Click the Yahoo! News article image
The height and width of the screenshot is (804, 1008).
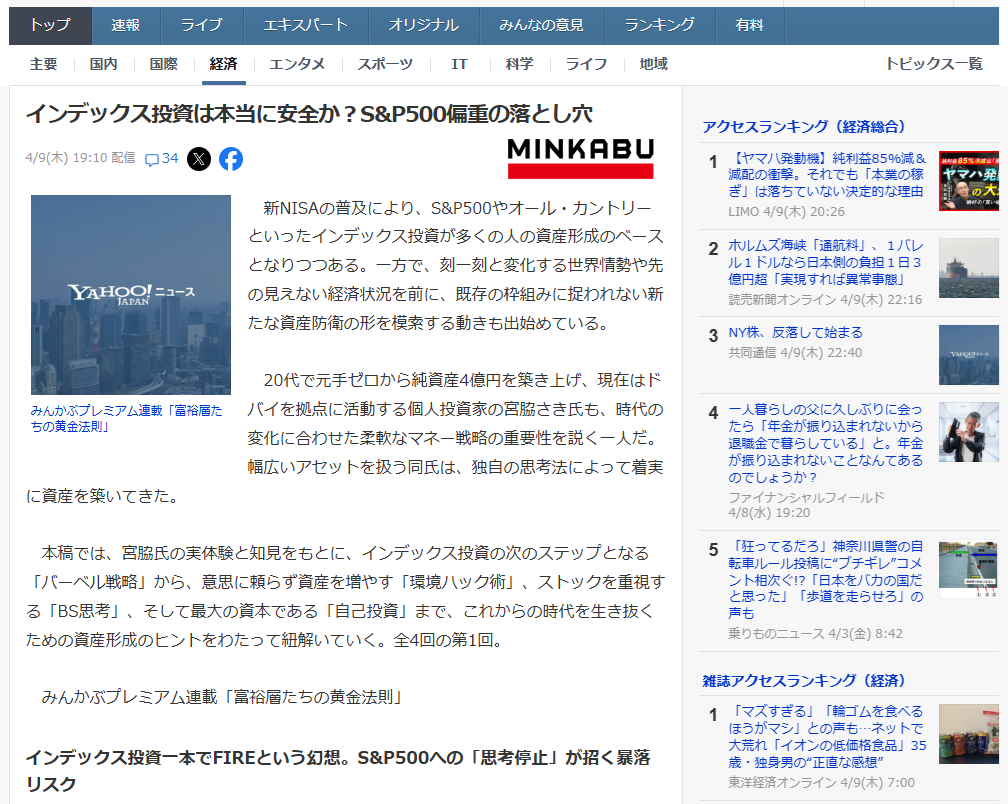(131, 295)
